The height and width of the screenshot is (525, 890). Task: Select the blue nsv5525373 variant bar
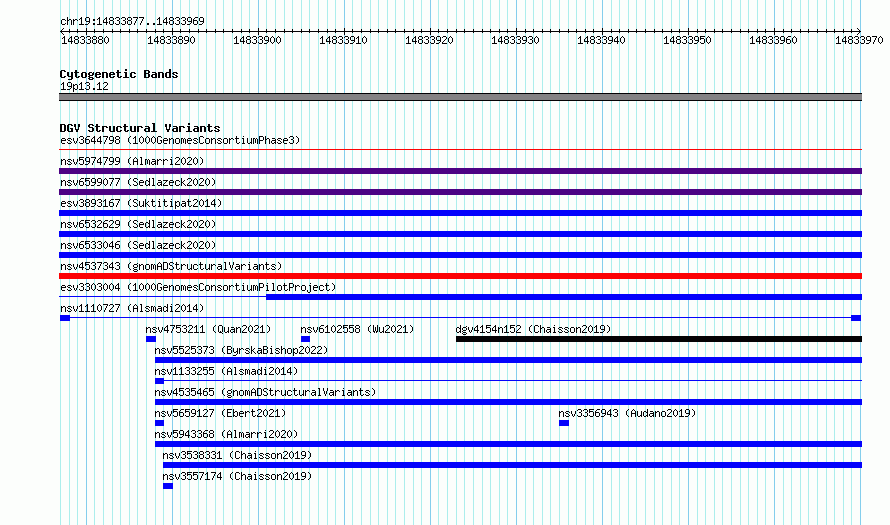(x=508, y=360)
